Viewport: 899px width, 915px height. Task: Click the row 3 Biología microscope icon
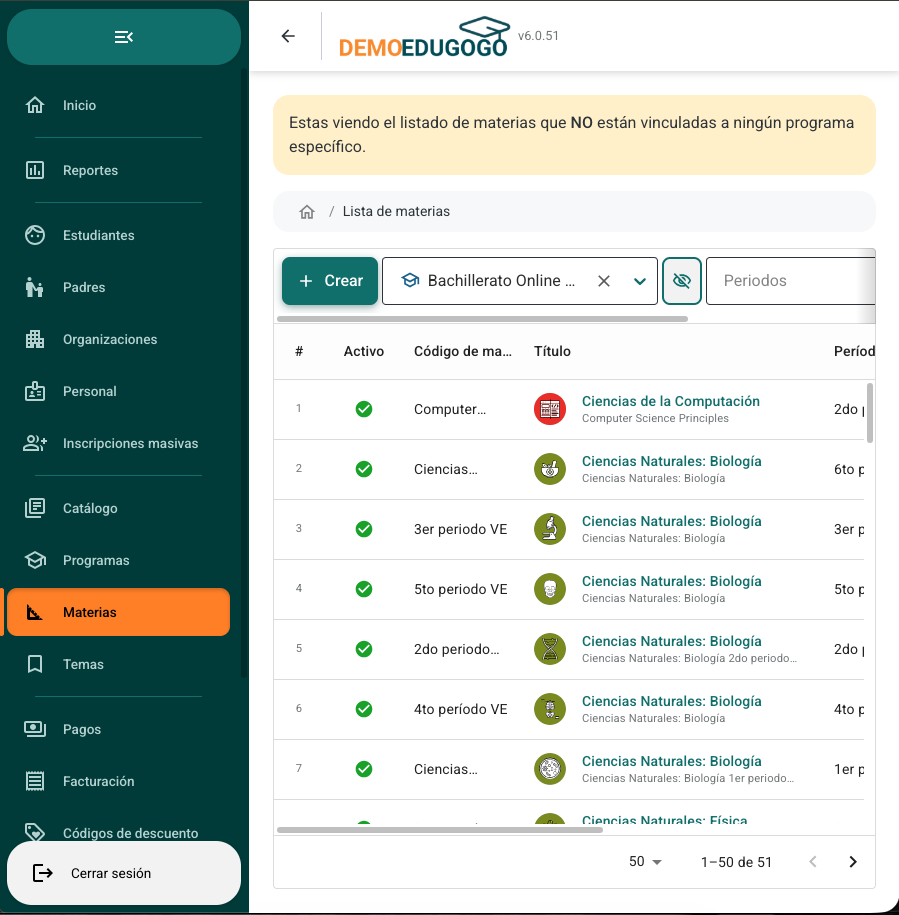click(x=550, y=529)
